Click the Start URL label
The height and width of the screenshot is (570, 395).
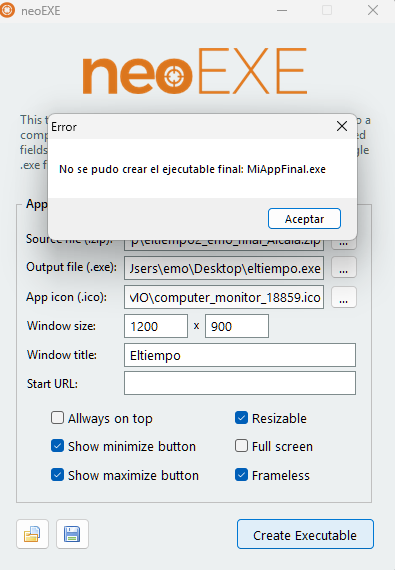point(52,384)
